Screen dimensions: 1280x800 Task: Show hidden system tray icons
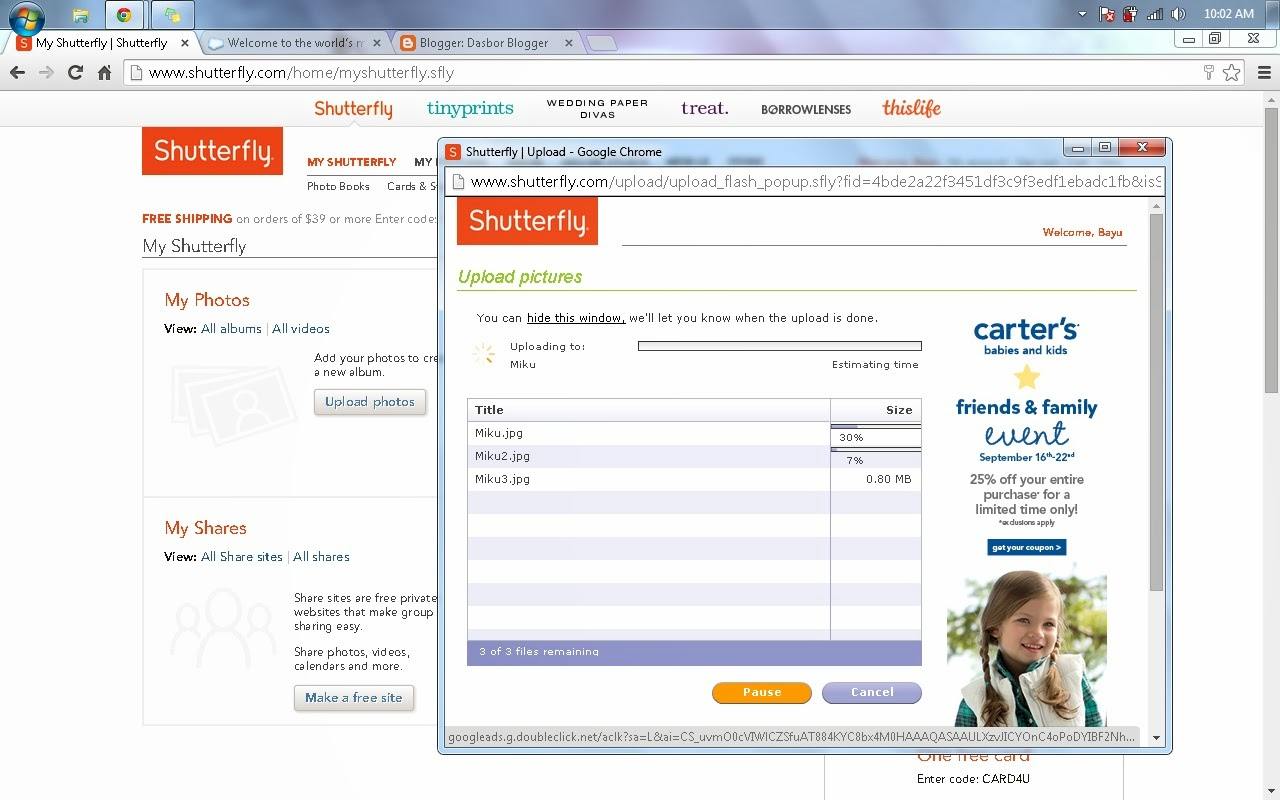(1082, 14)
